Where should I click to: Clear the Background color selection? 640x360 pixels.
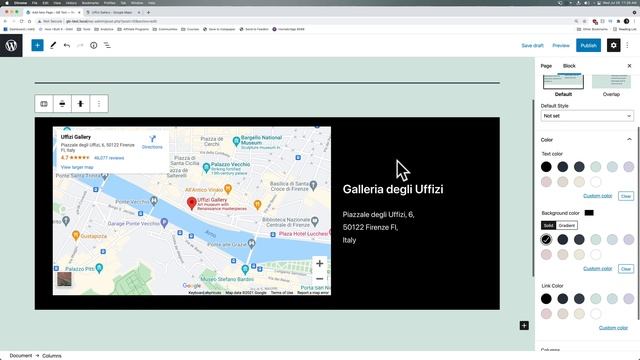point(626,269)
